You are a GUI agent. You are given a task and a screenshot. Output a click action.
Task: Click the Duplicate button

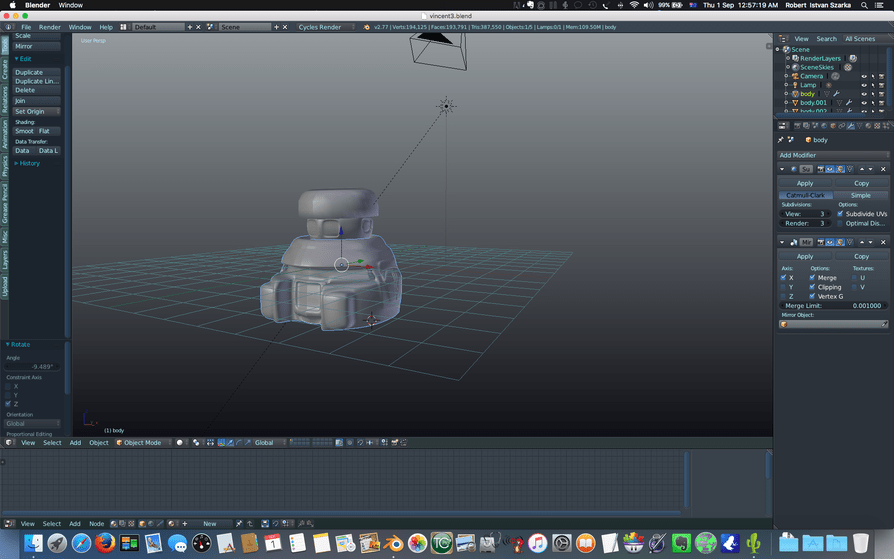click(36, 72)
